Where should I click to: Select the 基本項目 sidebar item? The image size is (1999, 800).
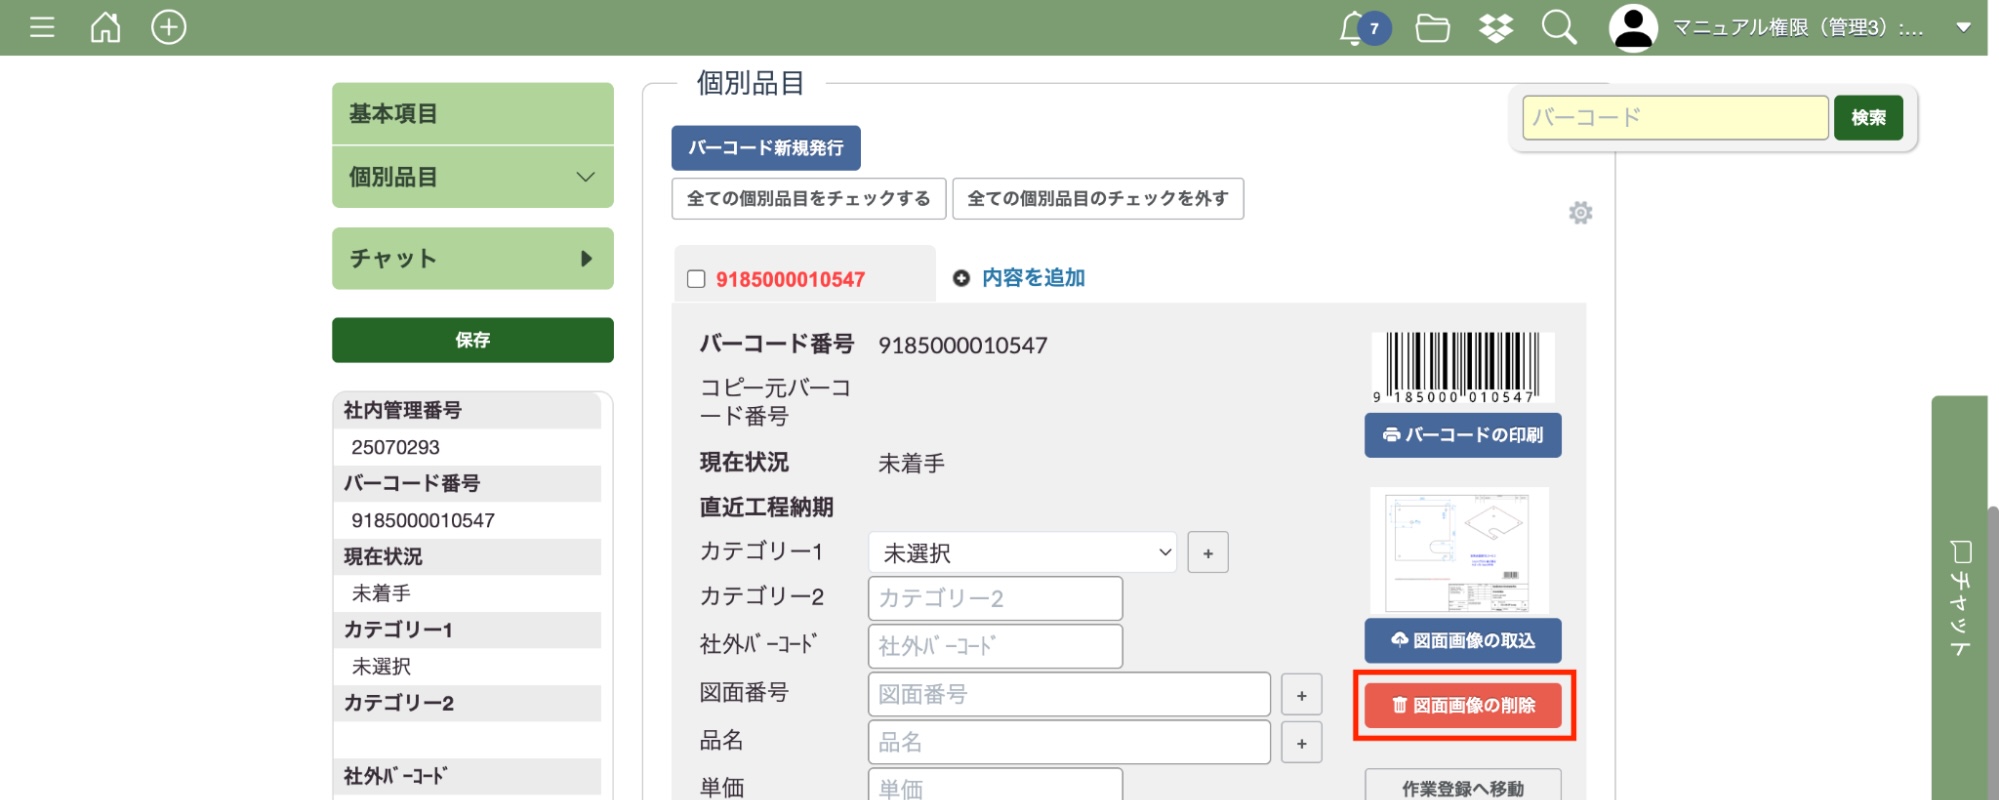tap(472, 114)
